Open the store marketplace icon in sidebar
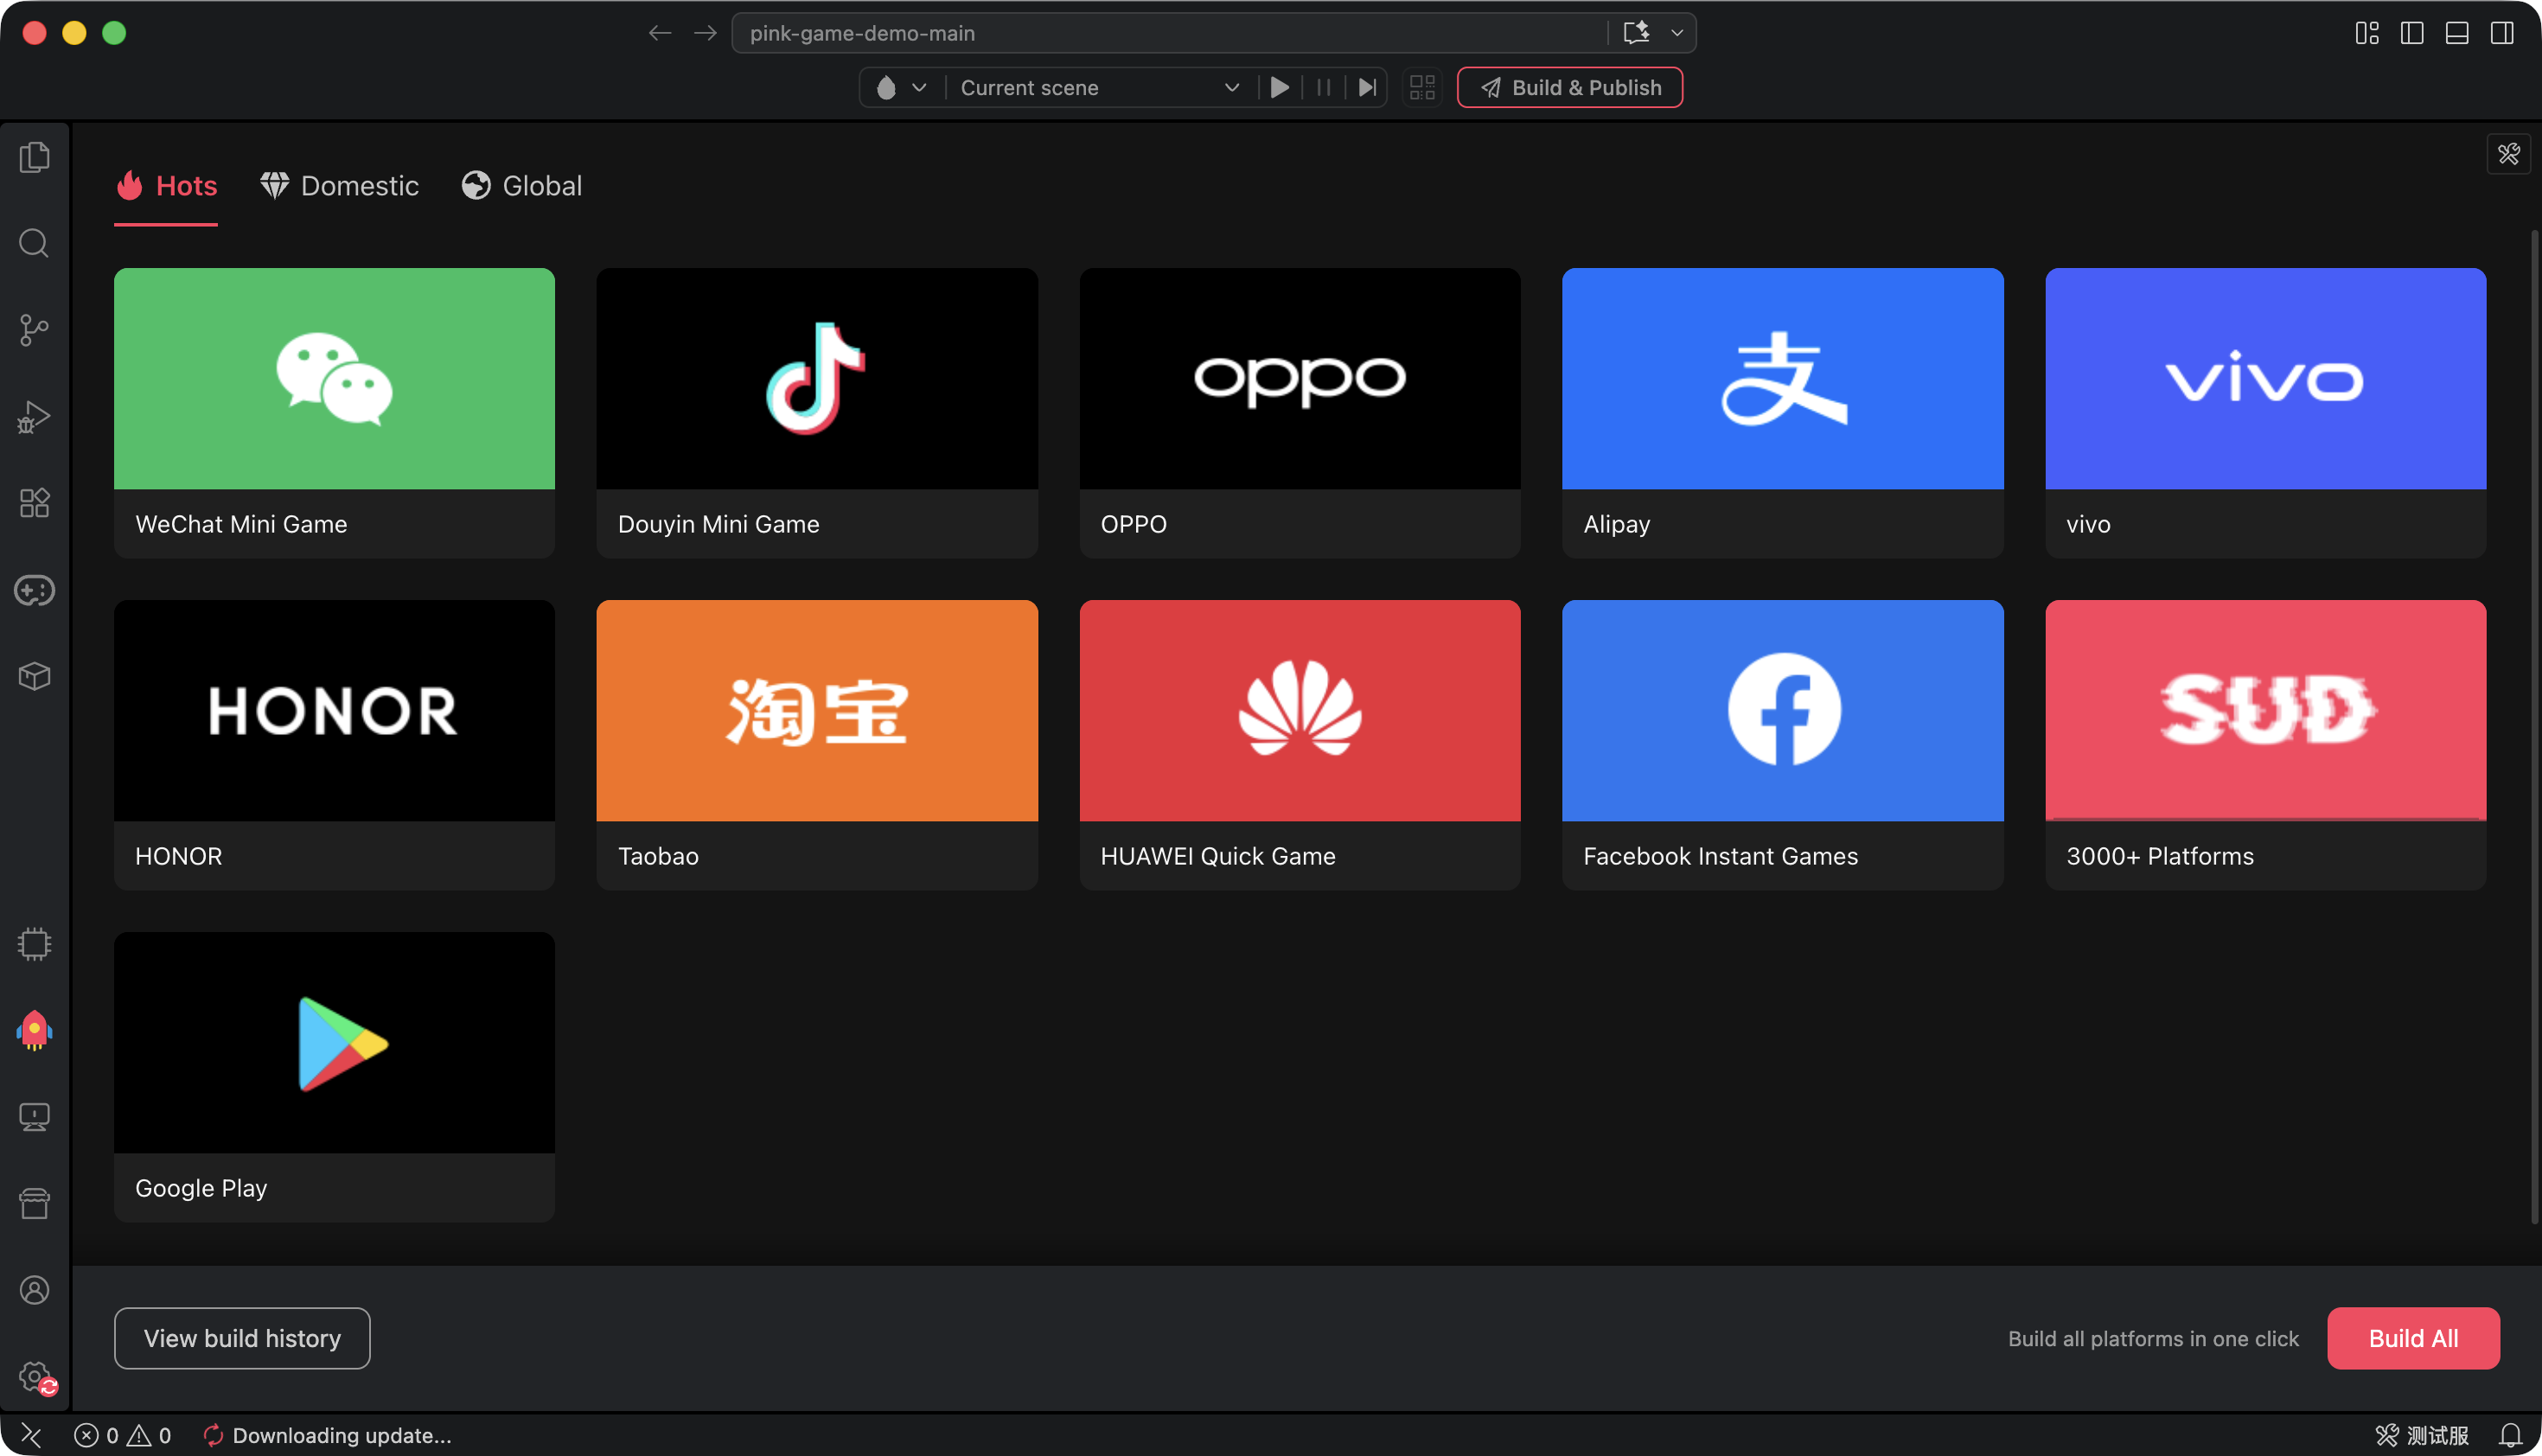Screen dimensions: 2542x1456 35,1203
